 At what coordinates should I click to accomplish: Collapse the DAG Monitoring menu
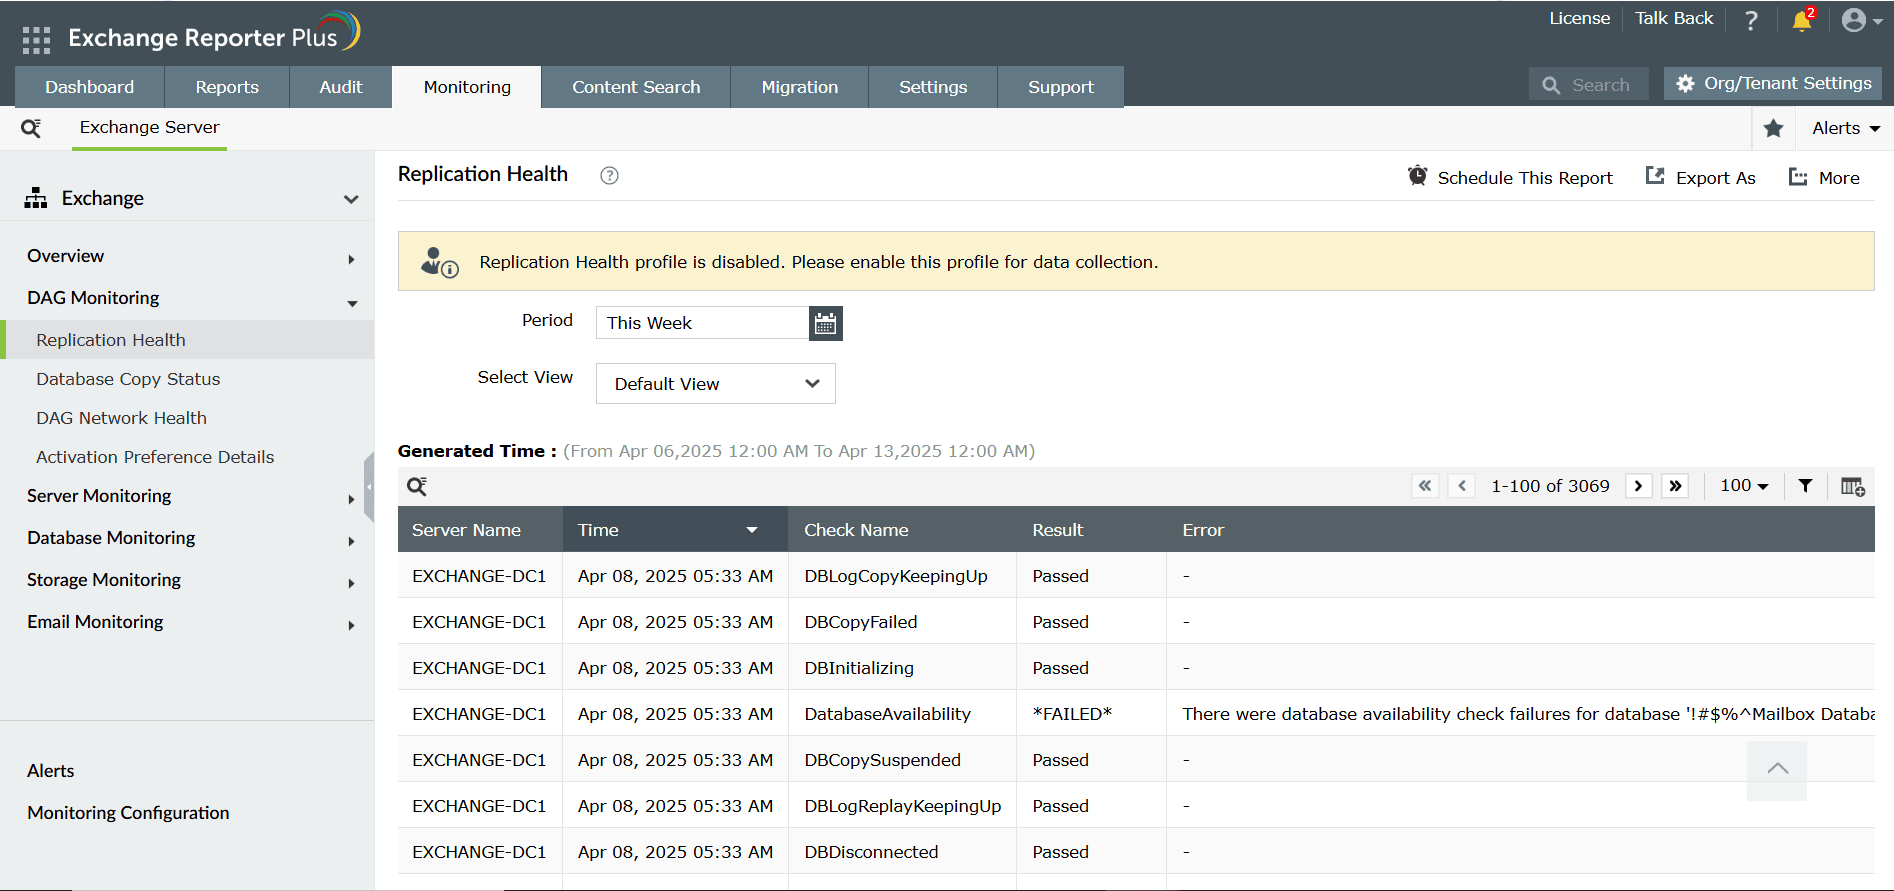point(352,302)
